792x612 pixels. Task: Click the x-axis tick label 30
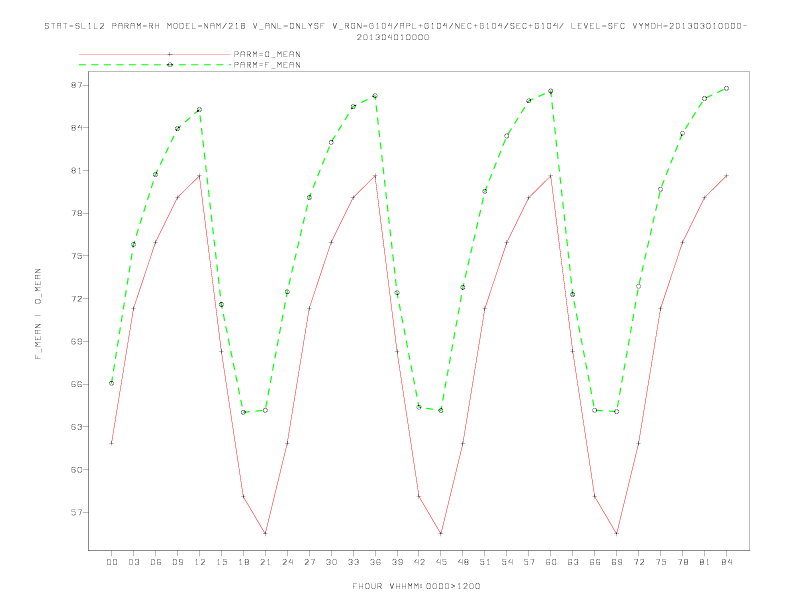(x=331, y=562)
